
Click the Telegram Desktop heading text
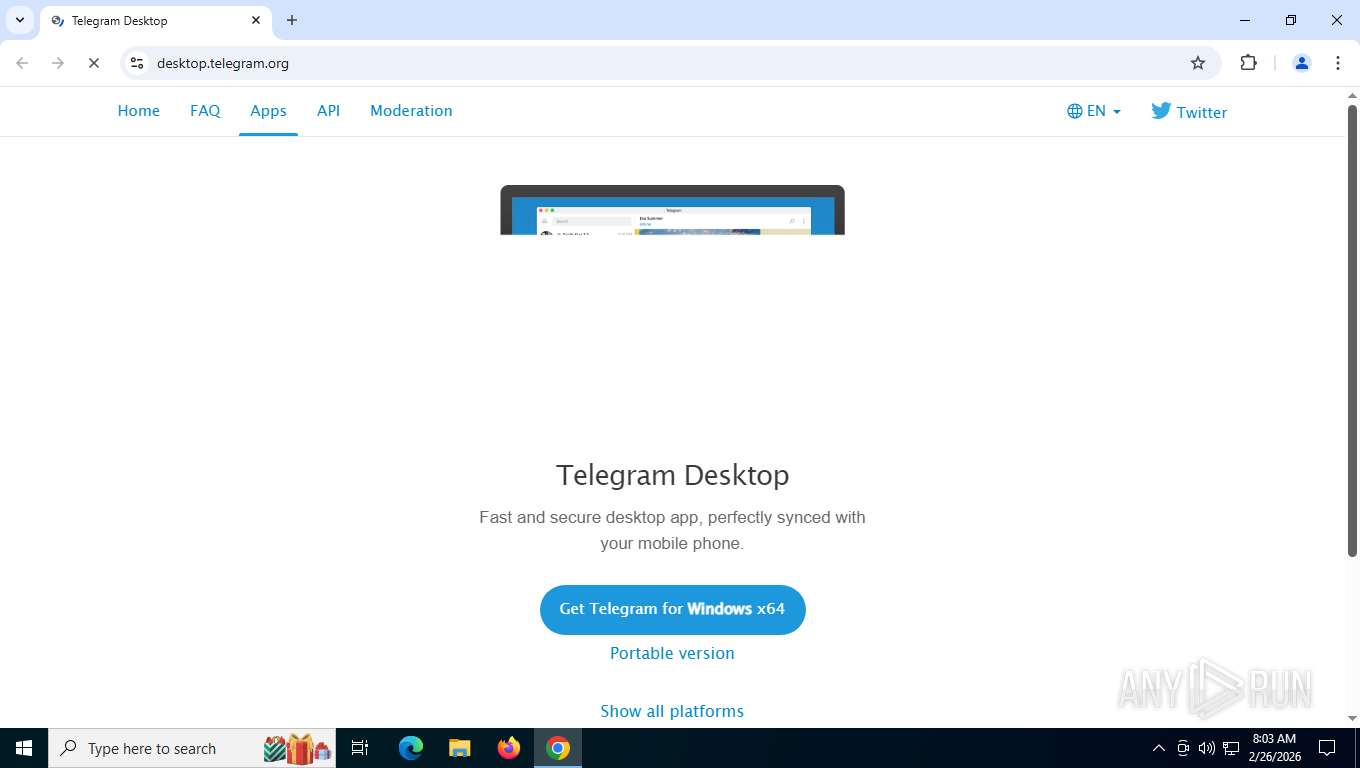pos(672,475)
